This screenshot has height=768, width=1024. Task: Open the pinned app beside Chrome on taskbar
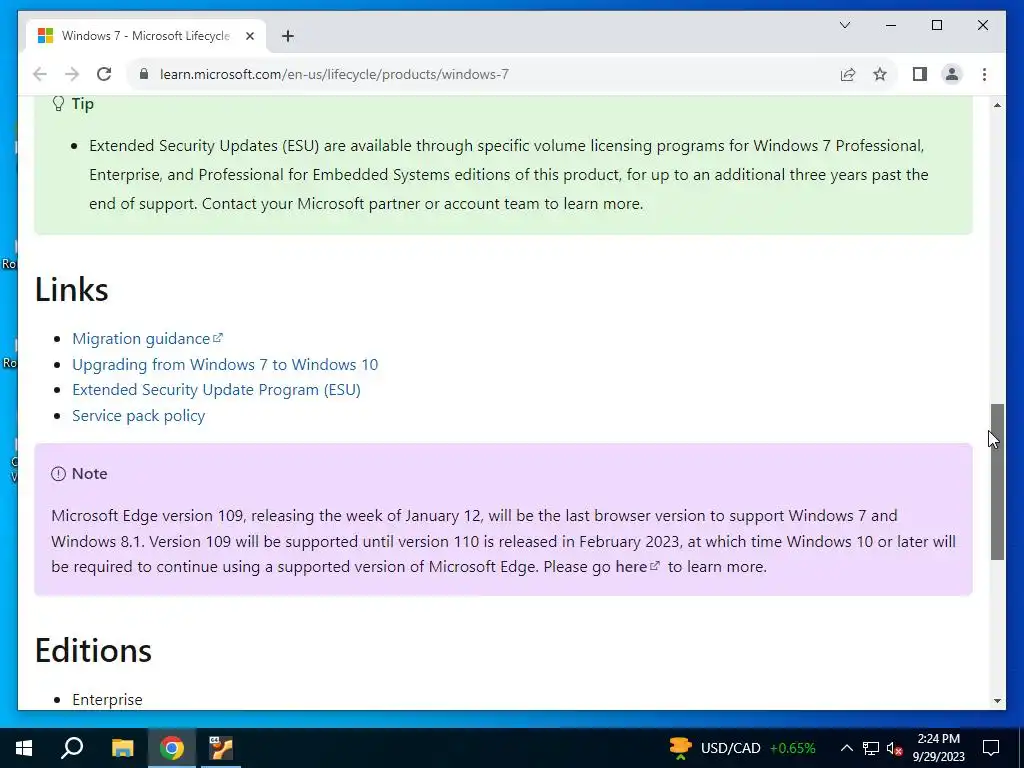221,748
